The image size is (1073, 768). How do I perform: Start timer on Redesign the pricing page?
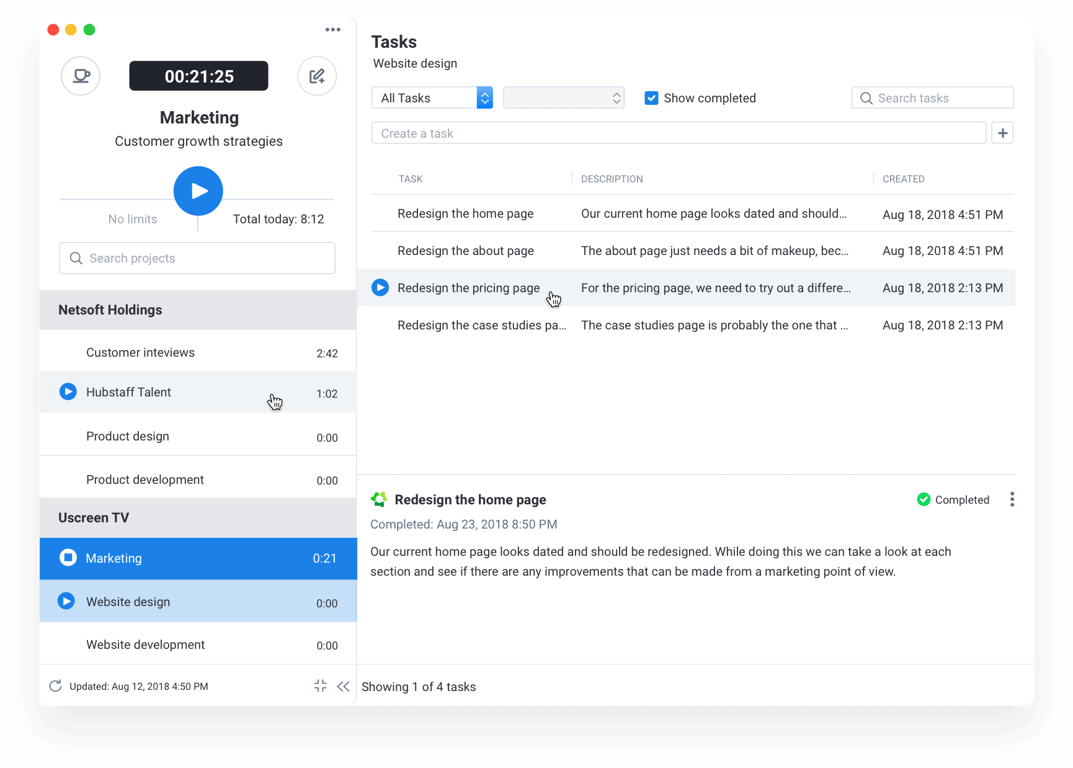[x=380, y=287]
